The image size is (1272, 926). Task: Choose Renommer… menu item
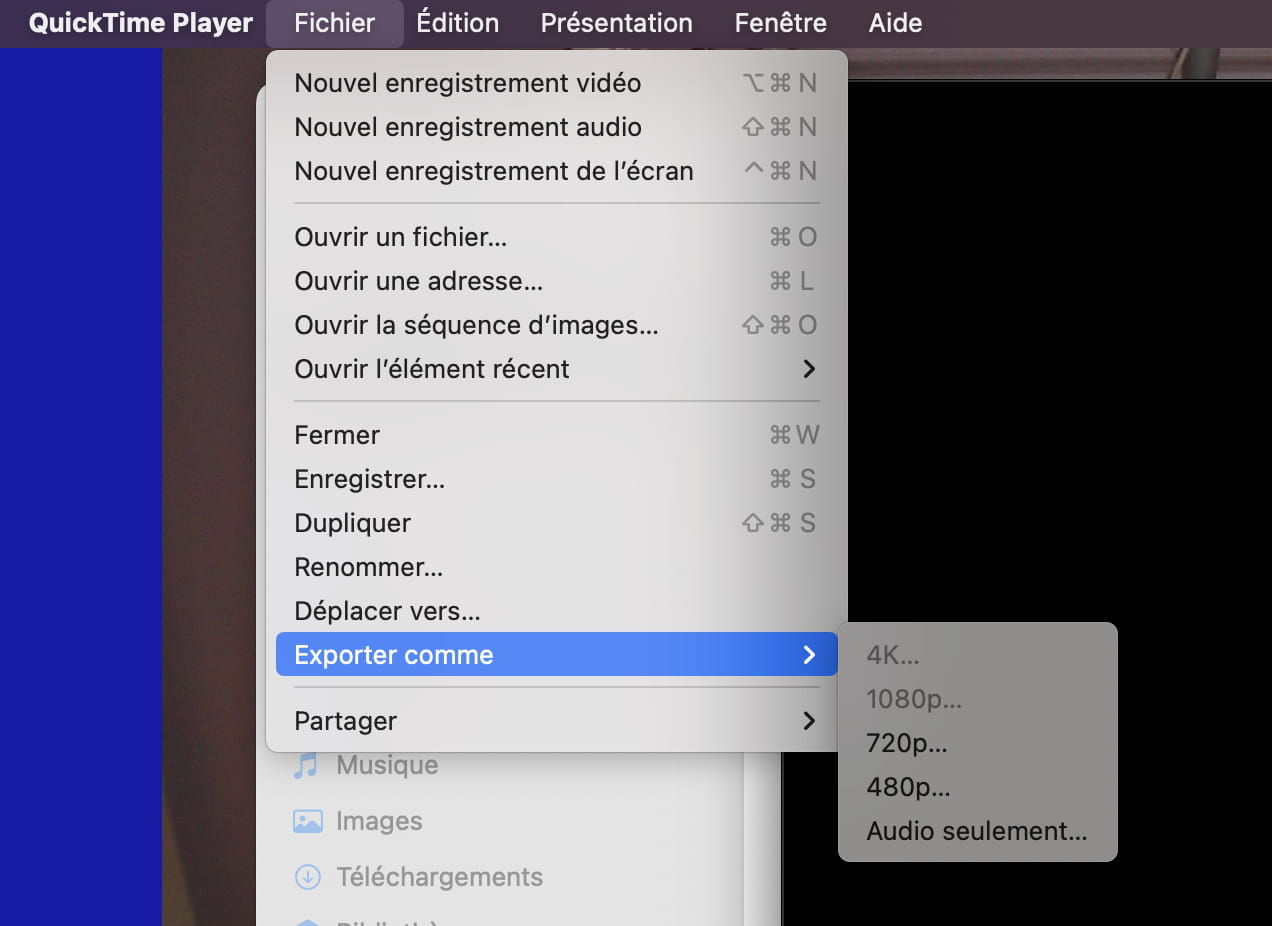tap(556, 567)
